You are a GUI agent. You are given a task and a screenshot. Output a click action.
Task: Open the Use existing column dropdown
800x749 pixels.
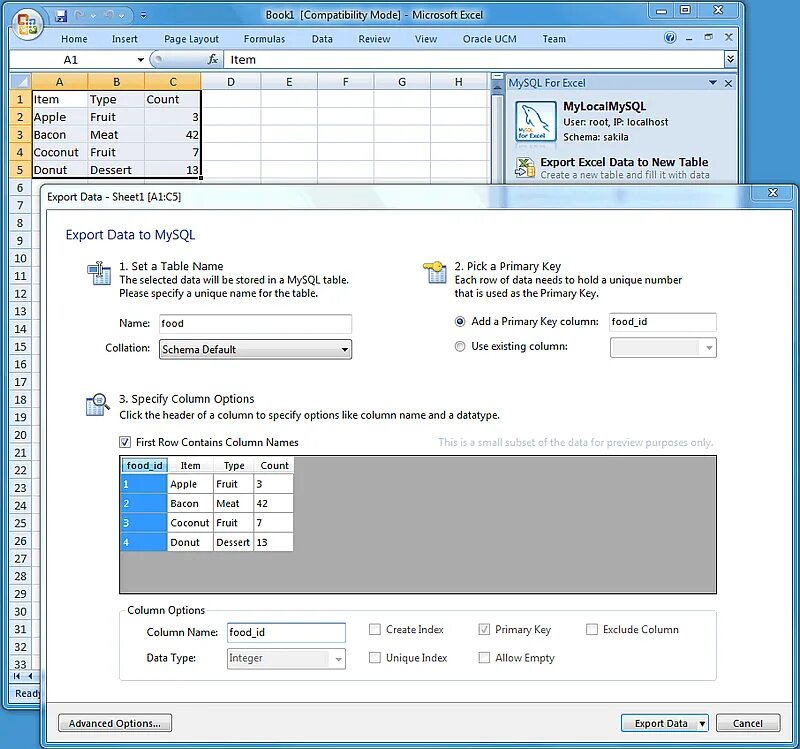663,348
